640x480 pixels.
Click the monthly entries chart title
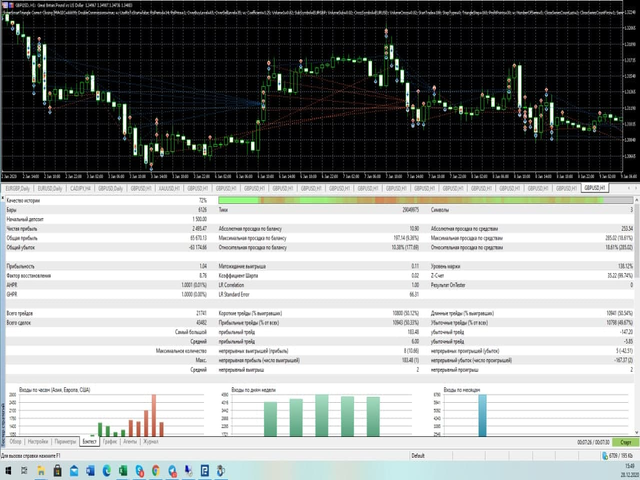coord(462,390)
